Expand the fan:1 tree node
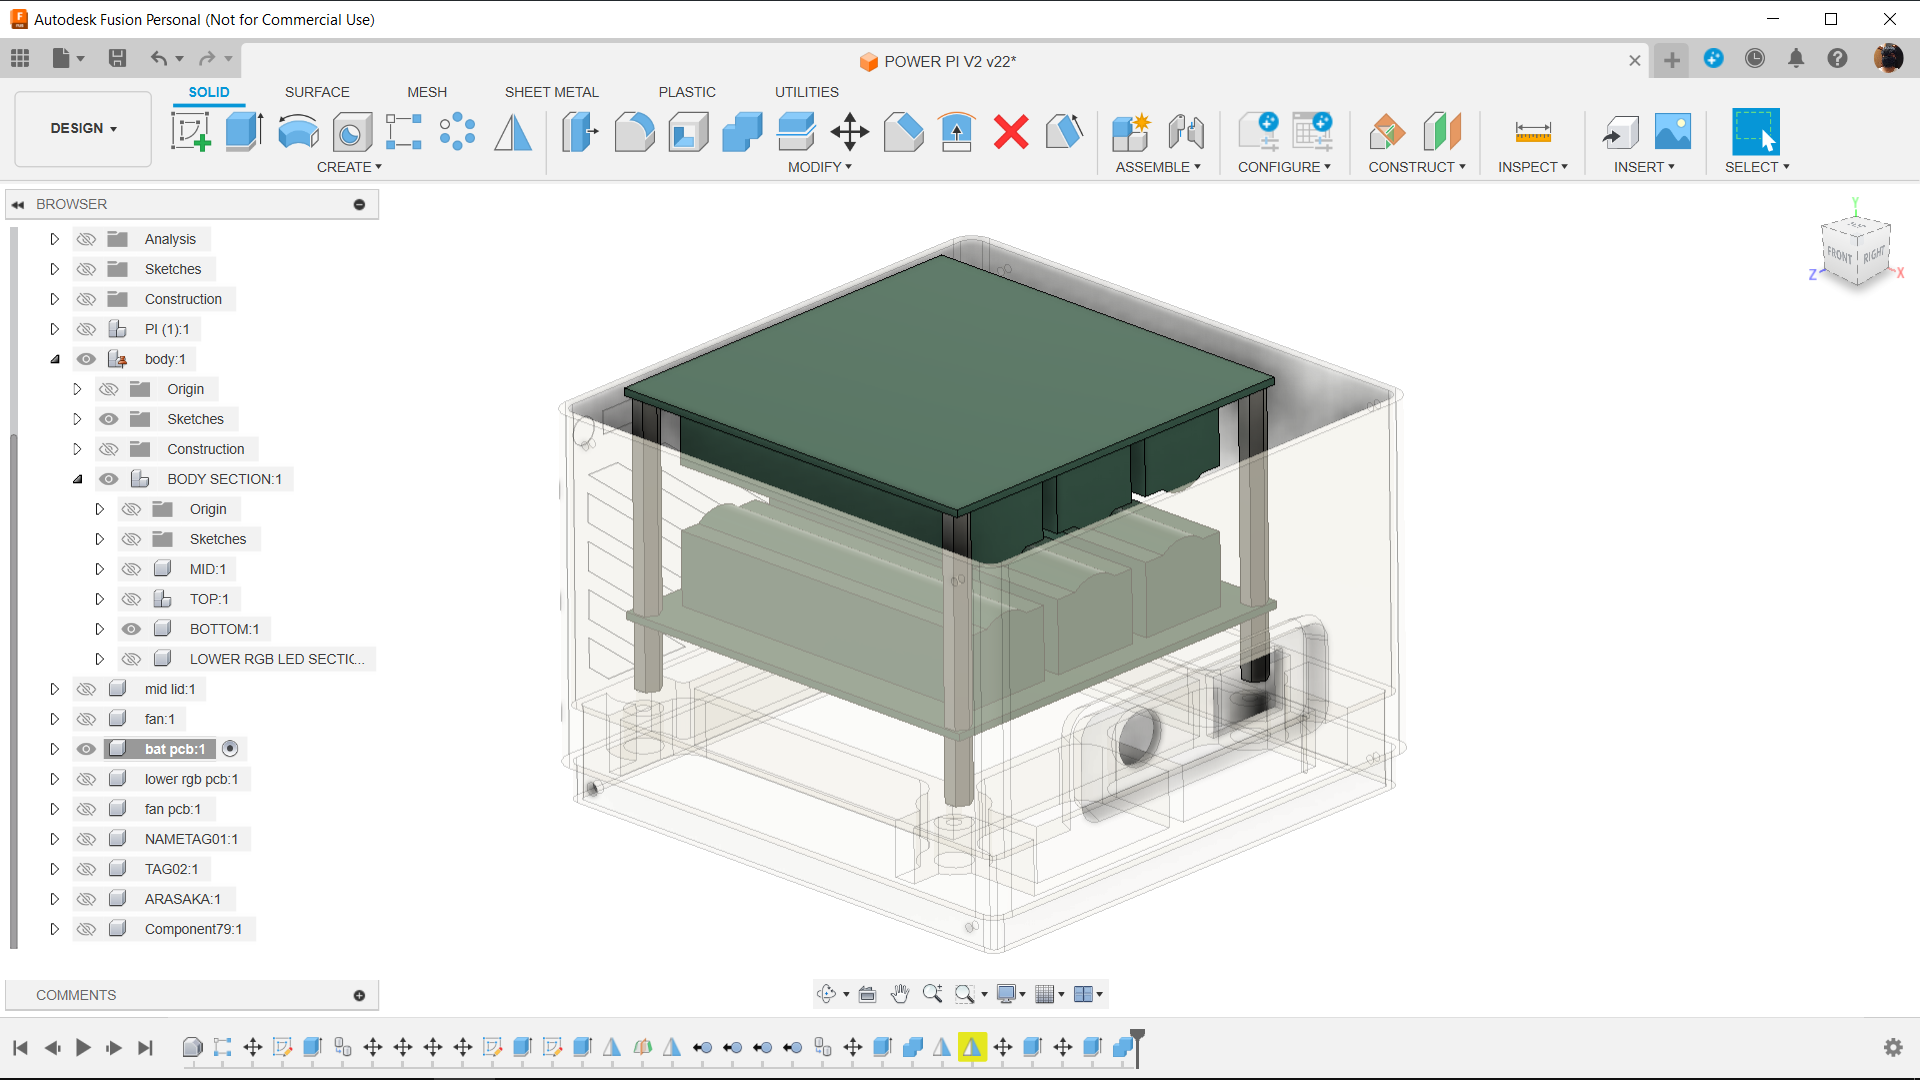 (x=55, y=719)
